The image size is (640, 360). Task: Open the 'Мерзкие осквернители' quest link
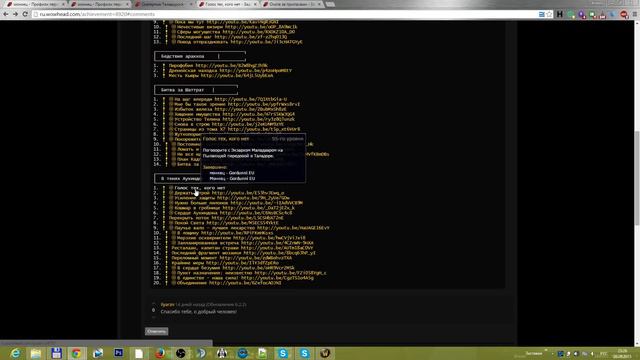[203, 238]
